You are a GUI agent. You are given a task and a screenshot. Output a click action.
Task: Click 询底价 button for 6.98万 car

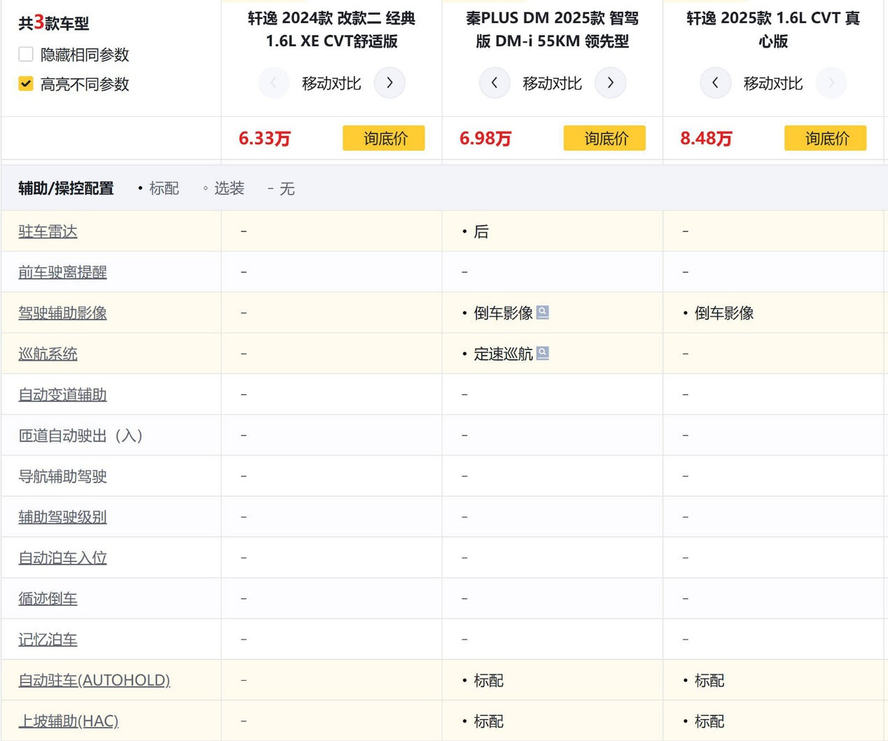(605, 138)
